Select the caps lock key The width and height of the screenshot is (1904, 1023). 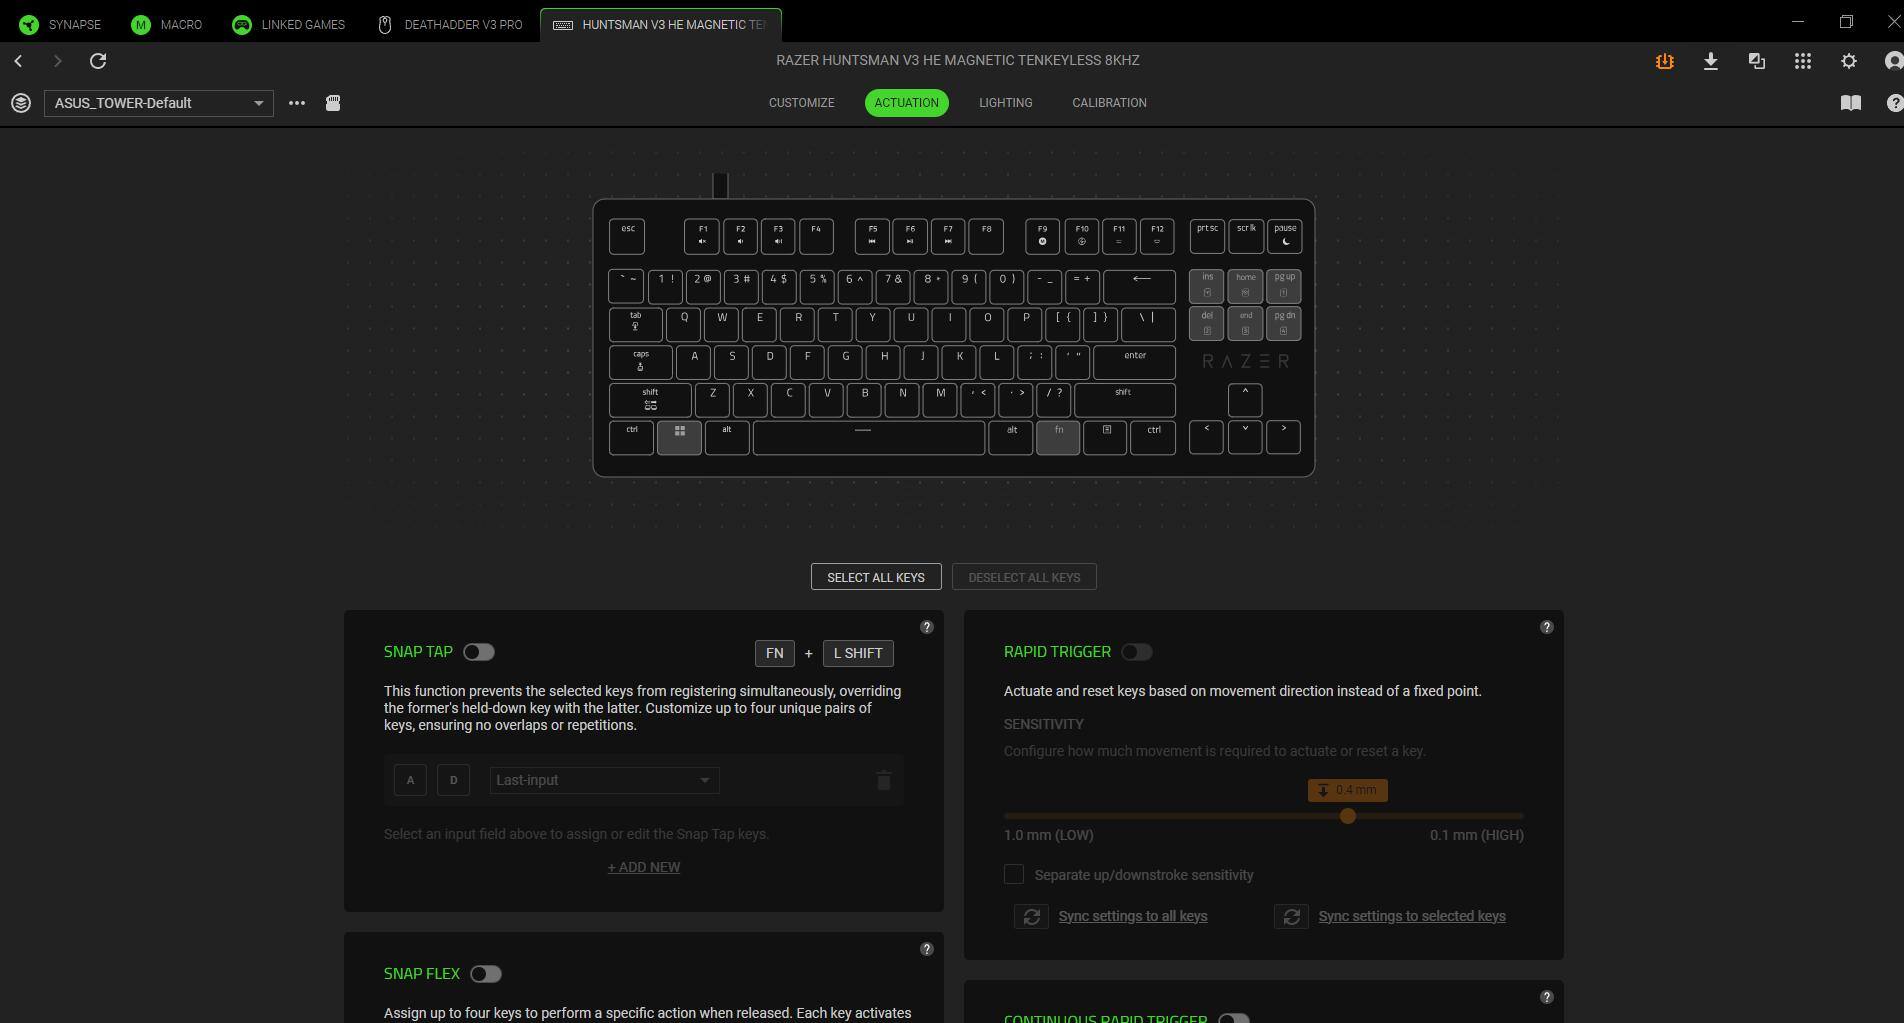641,362
